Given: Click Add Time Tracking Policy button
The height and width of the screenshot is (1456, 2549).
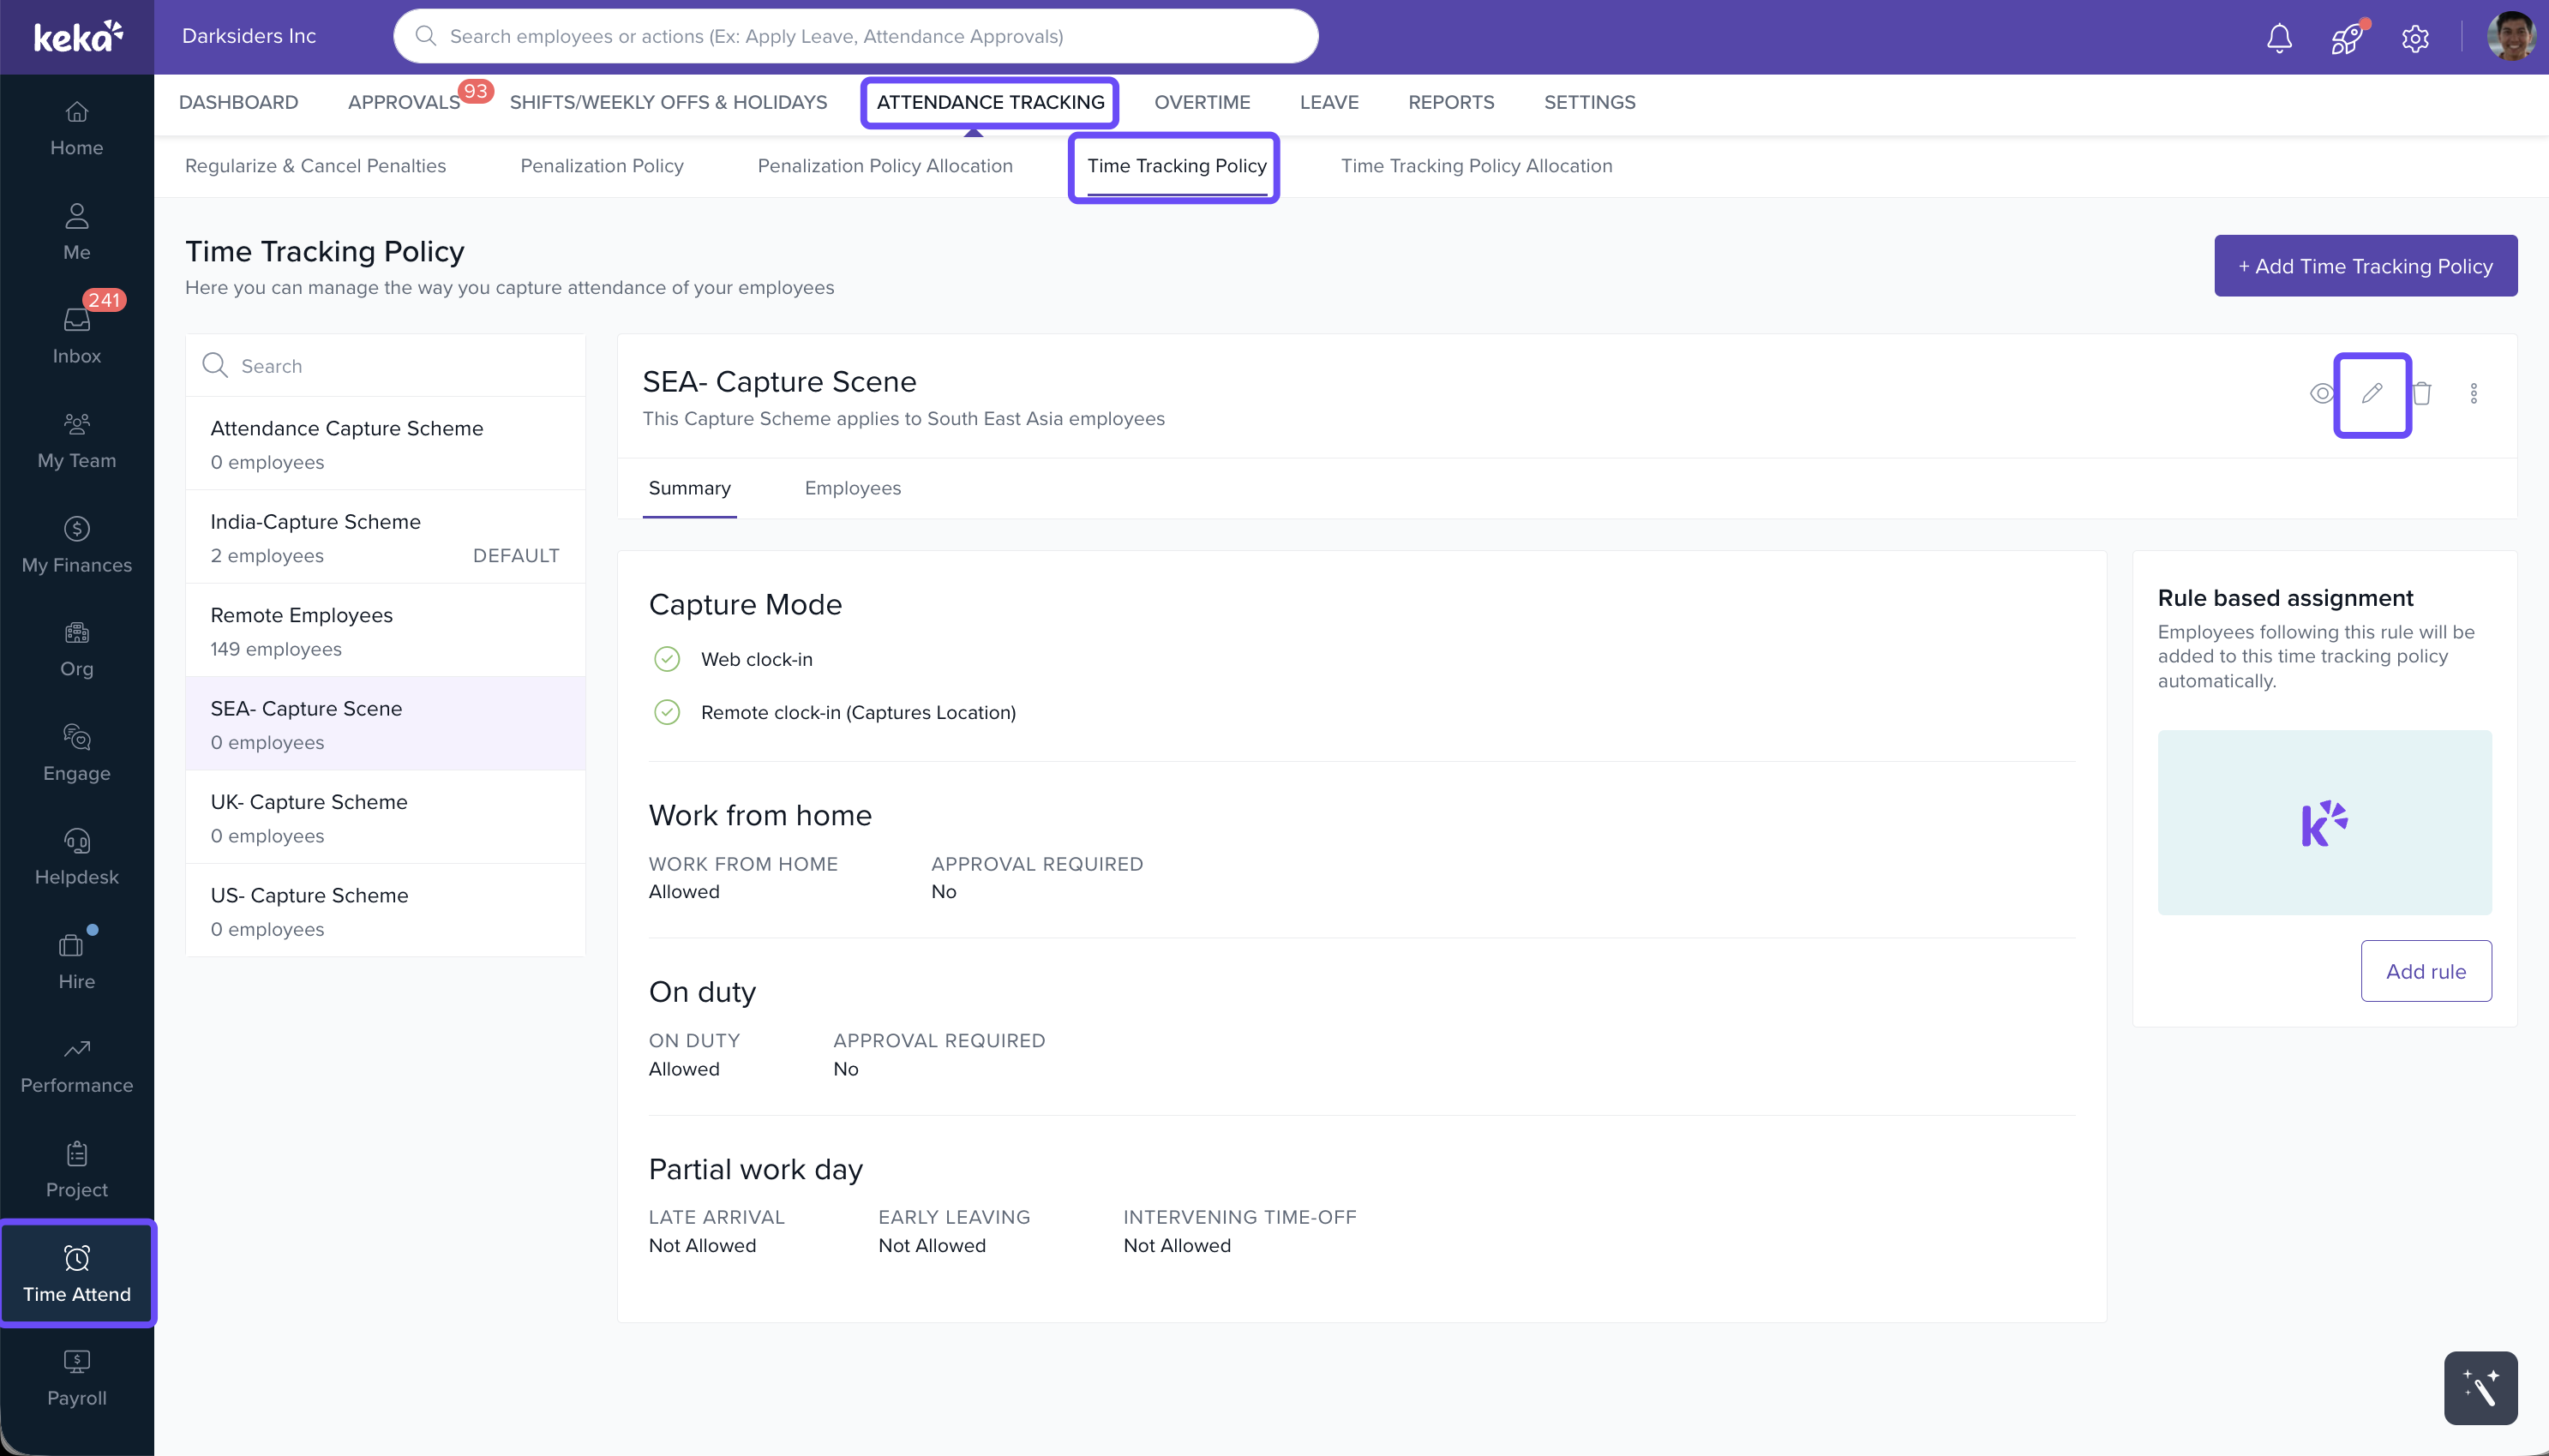Looking at the screenshot, I should pyautogui.click(x=2365, y=266).
